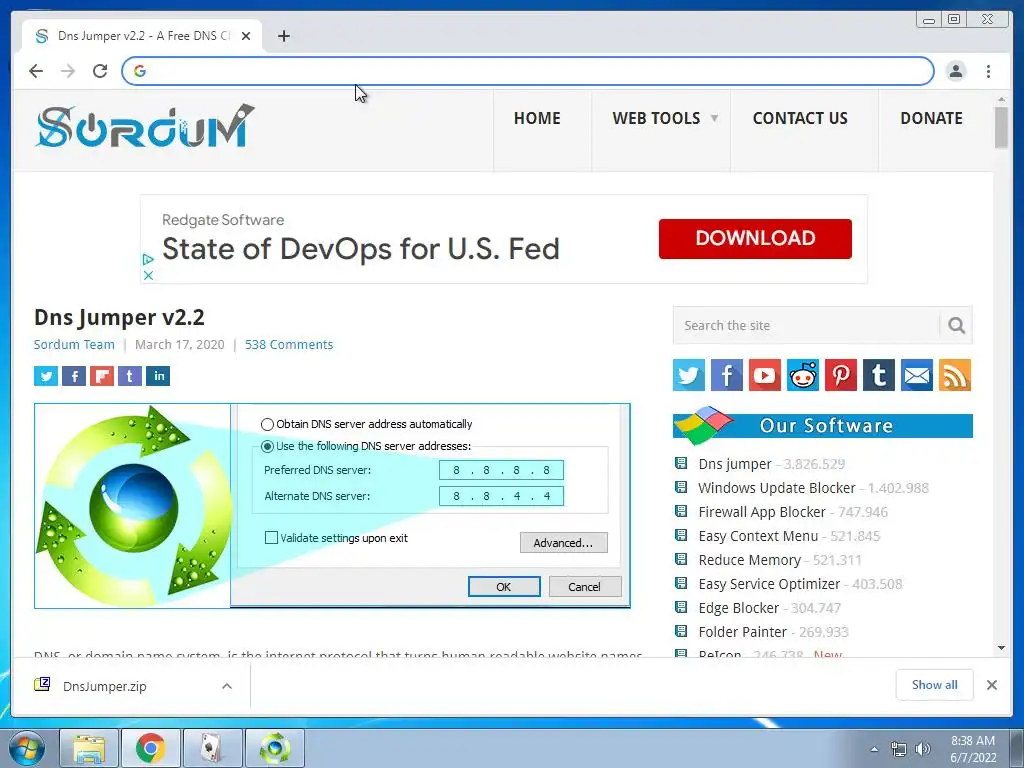Image resolution: width=1024 pixels, height=768 pixels.
Task: Share article on Facebook under the title
Action: pos(74,376)
